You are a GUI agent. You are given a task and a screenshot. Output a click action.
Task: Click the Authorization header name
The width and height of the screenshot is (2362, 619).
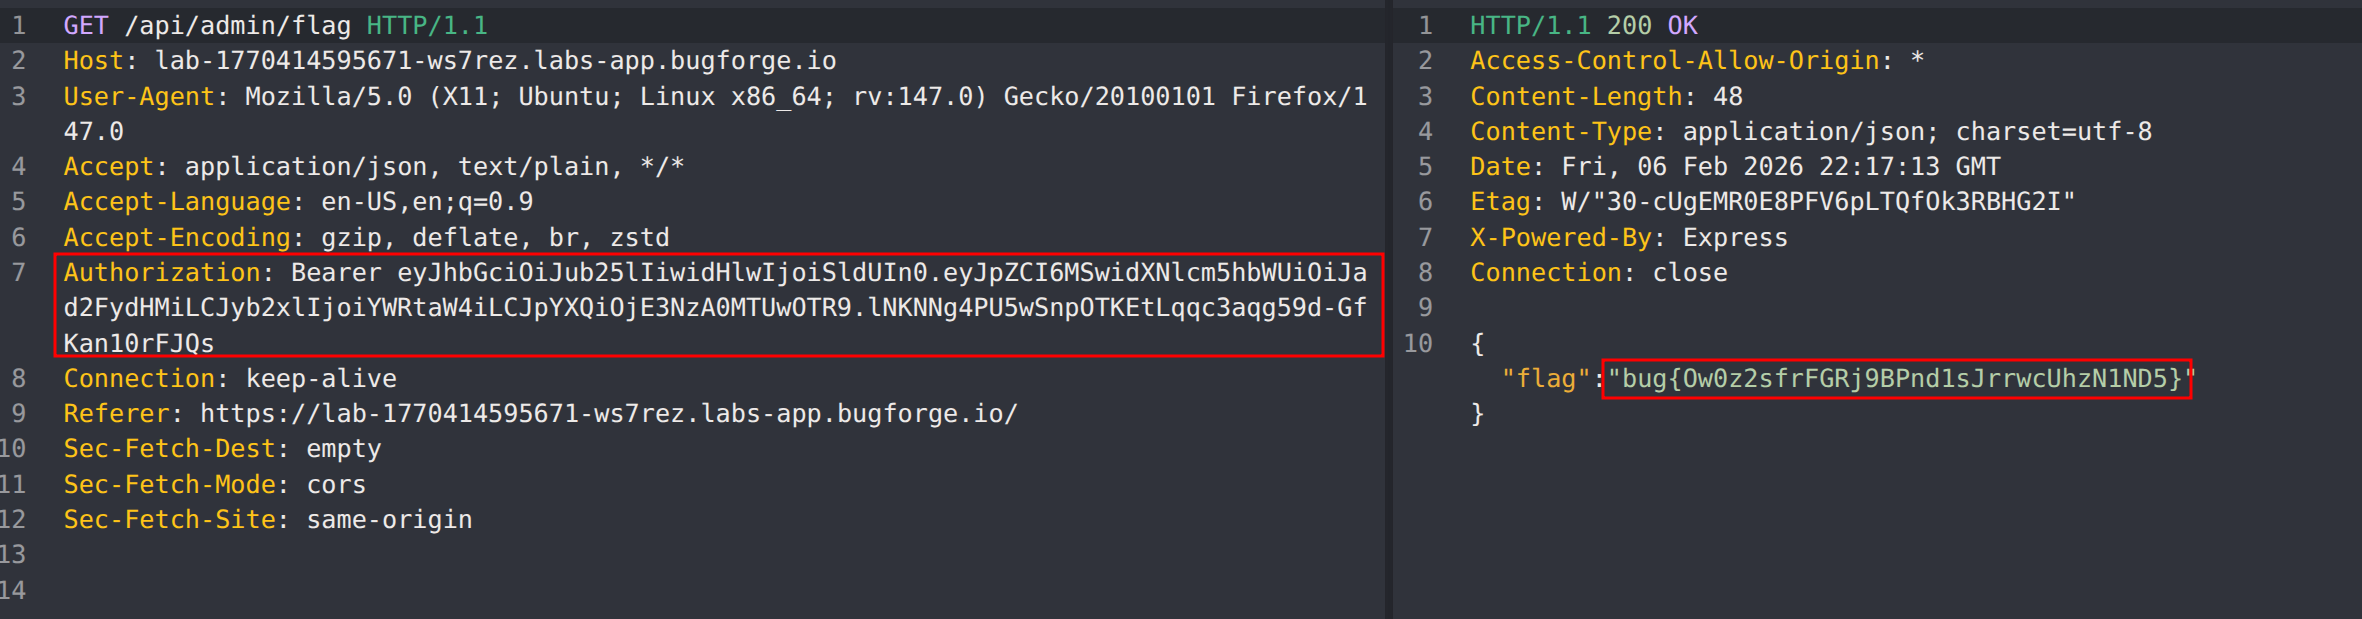161,273
